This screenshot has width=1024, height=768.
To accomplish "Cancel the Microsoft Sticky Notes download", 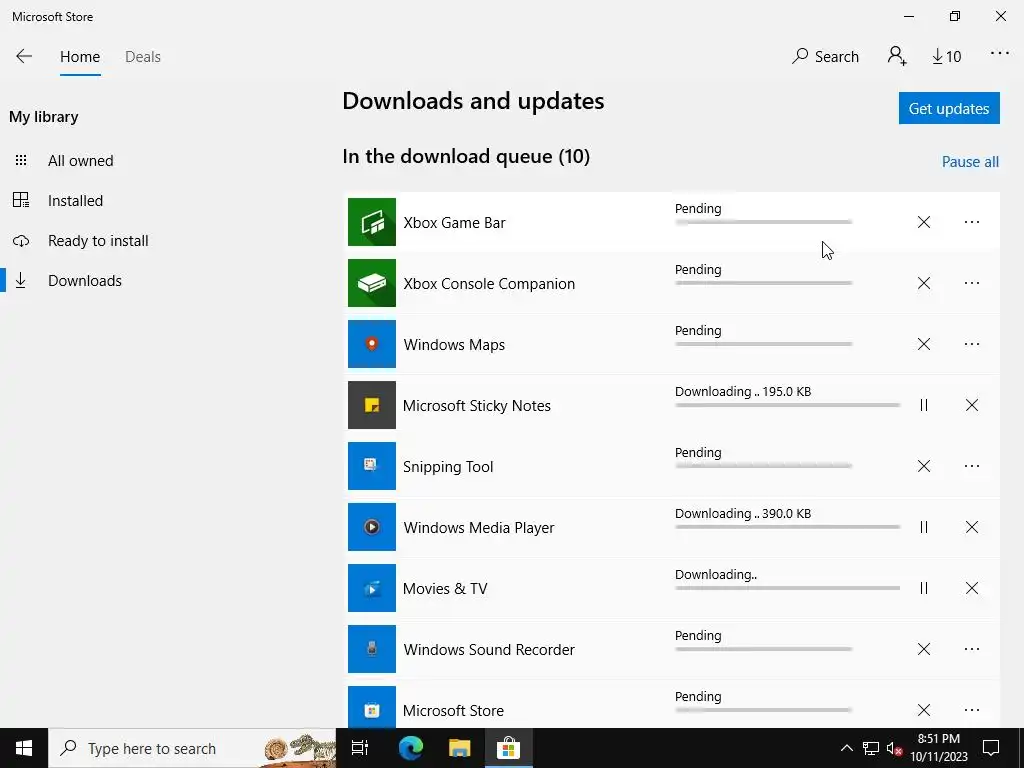I will [972, 405].
